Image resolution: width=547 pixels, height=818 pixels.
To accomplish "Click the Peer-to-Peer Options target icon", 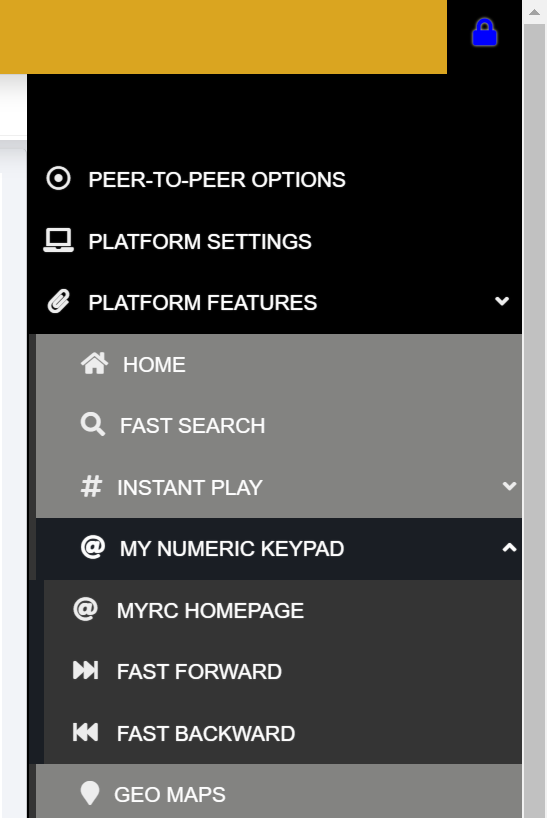I will (x=58, y=178).
